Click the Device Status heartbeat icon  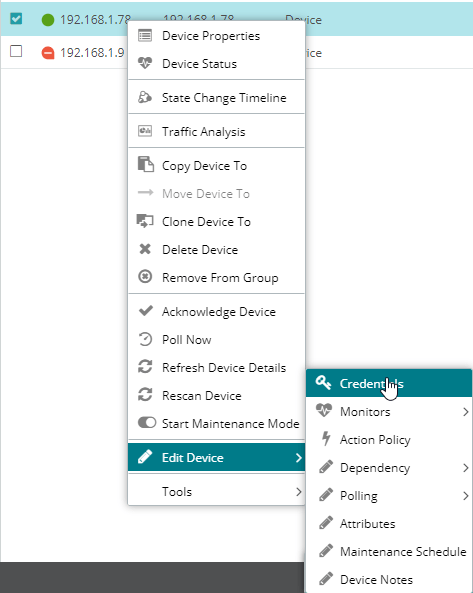145,63
